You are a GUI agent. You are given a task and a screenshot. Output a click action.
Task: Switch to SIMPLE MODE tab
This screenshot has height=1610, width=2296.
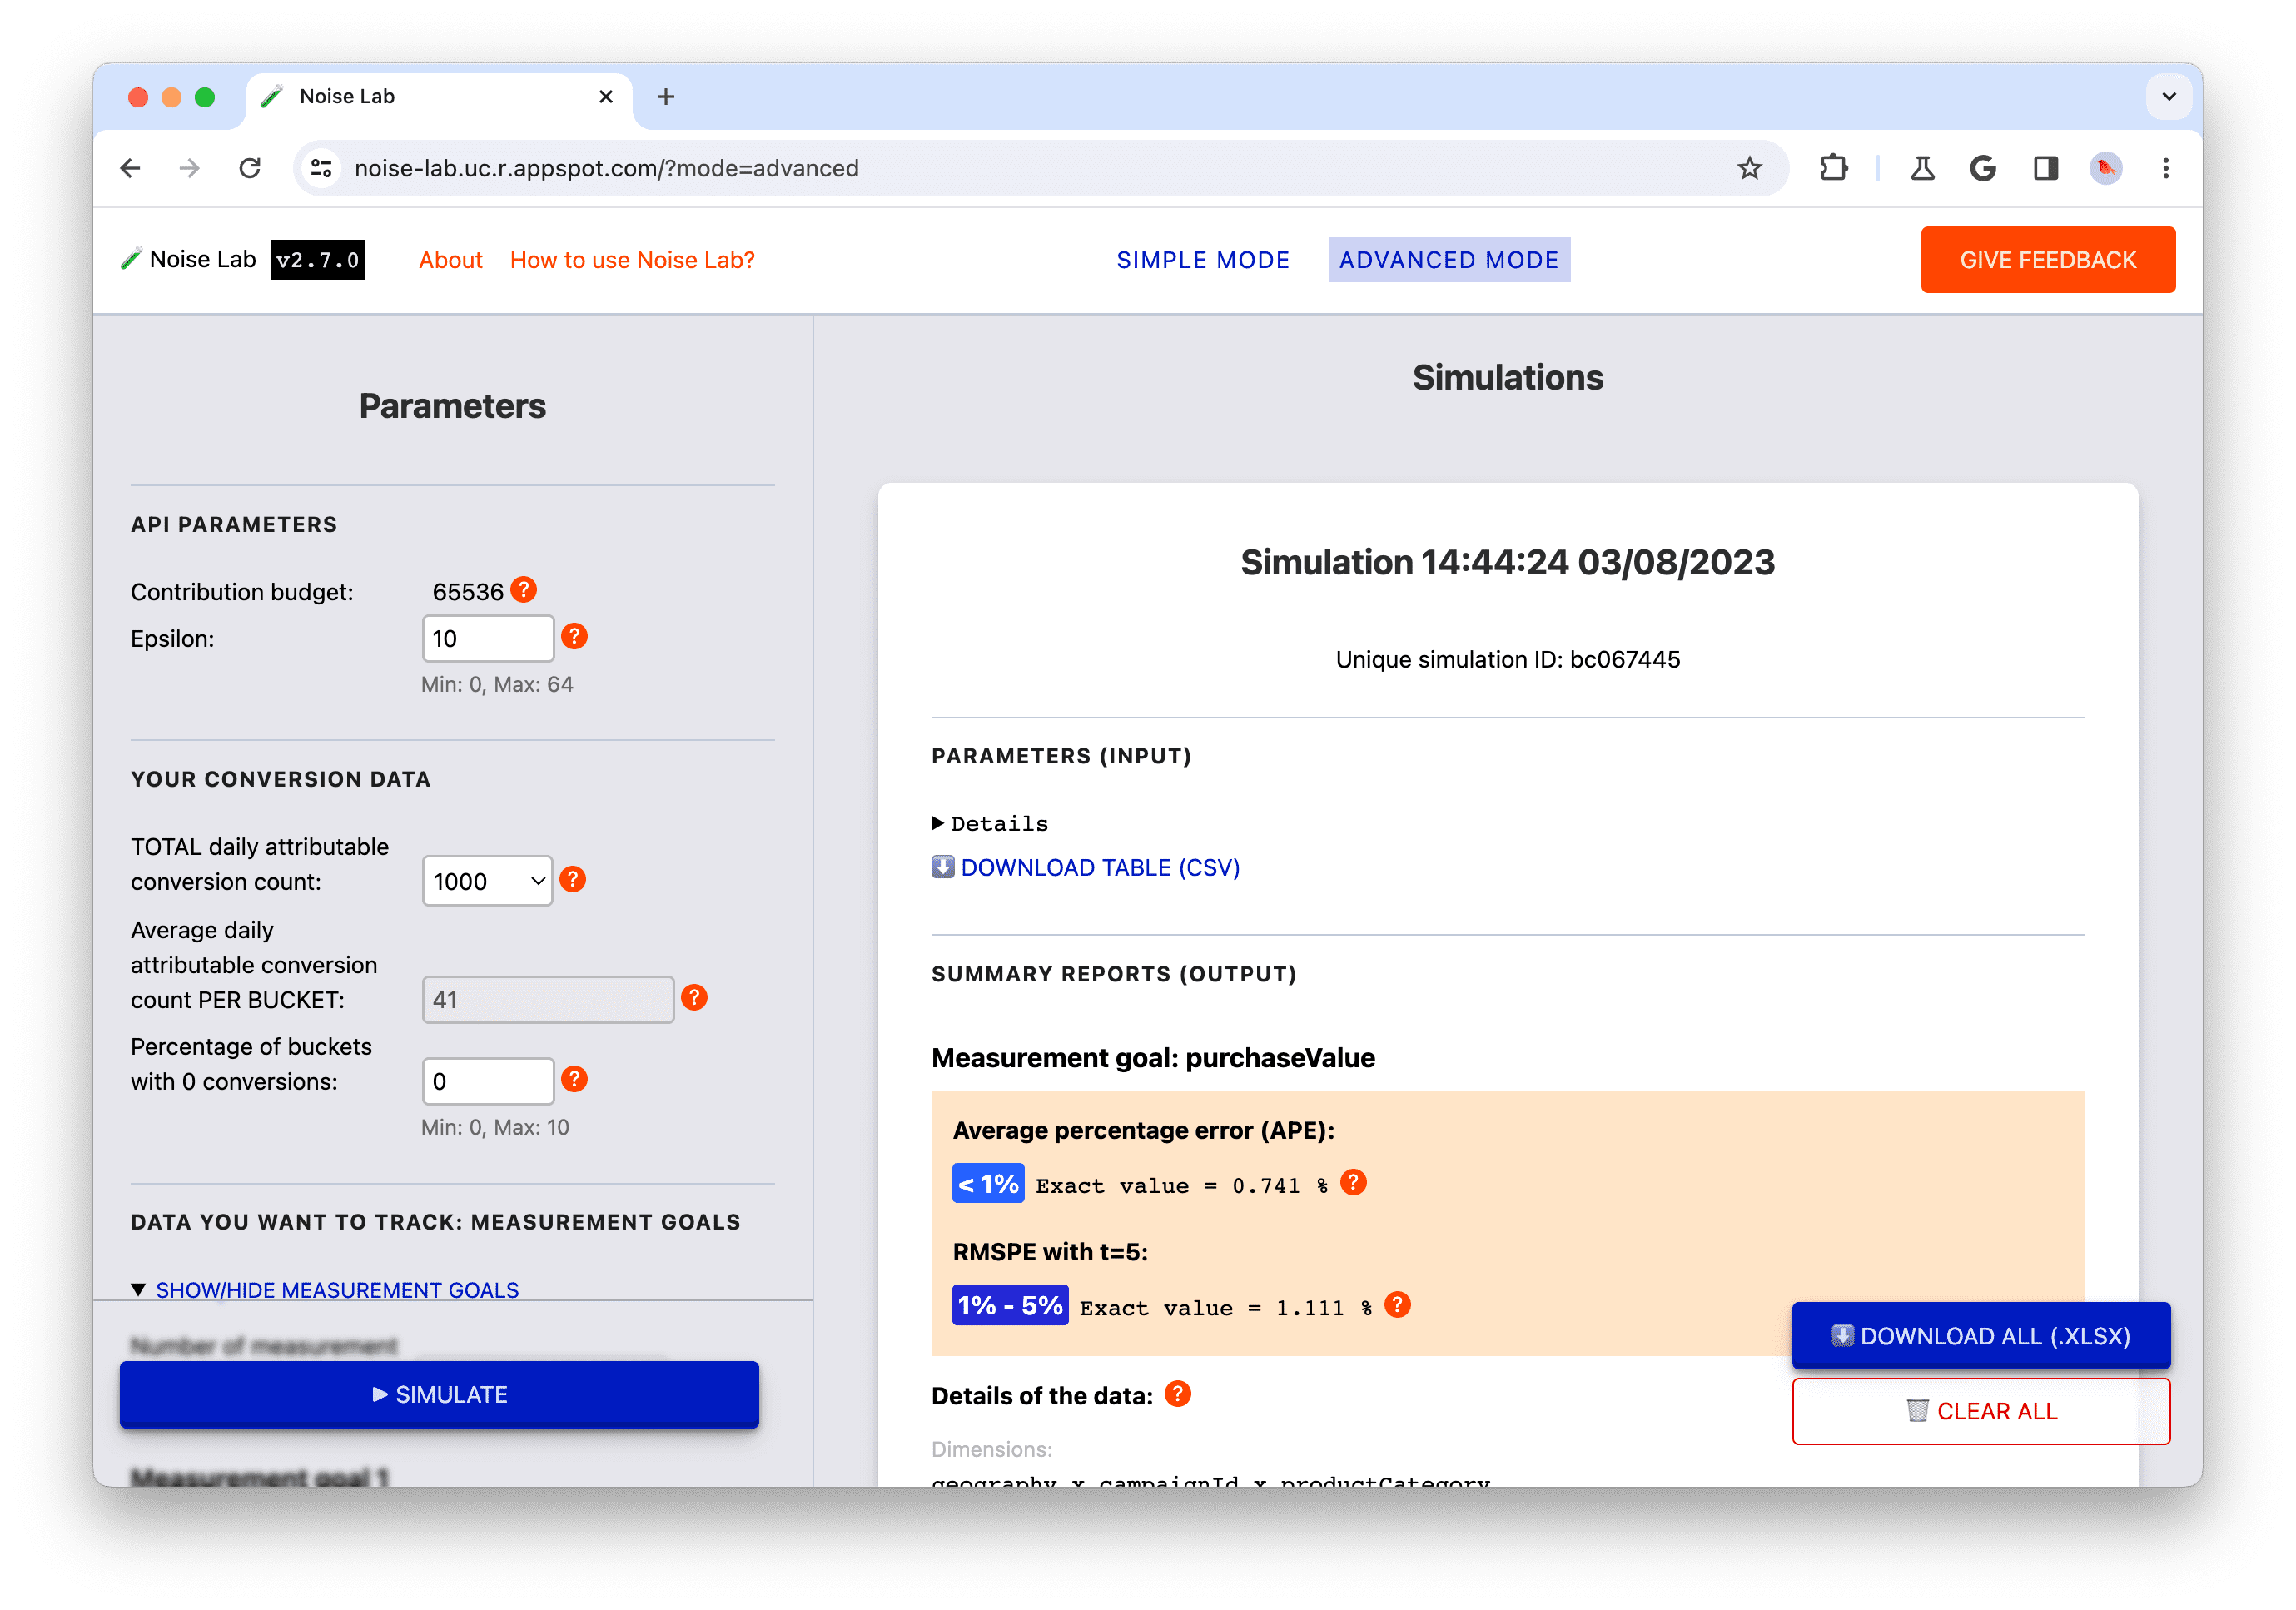pos(1202,258)
